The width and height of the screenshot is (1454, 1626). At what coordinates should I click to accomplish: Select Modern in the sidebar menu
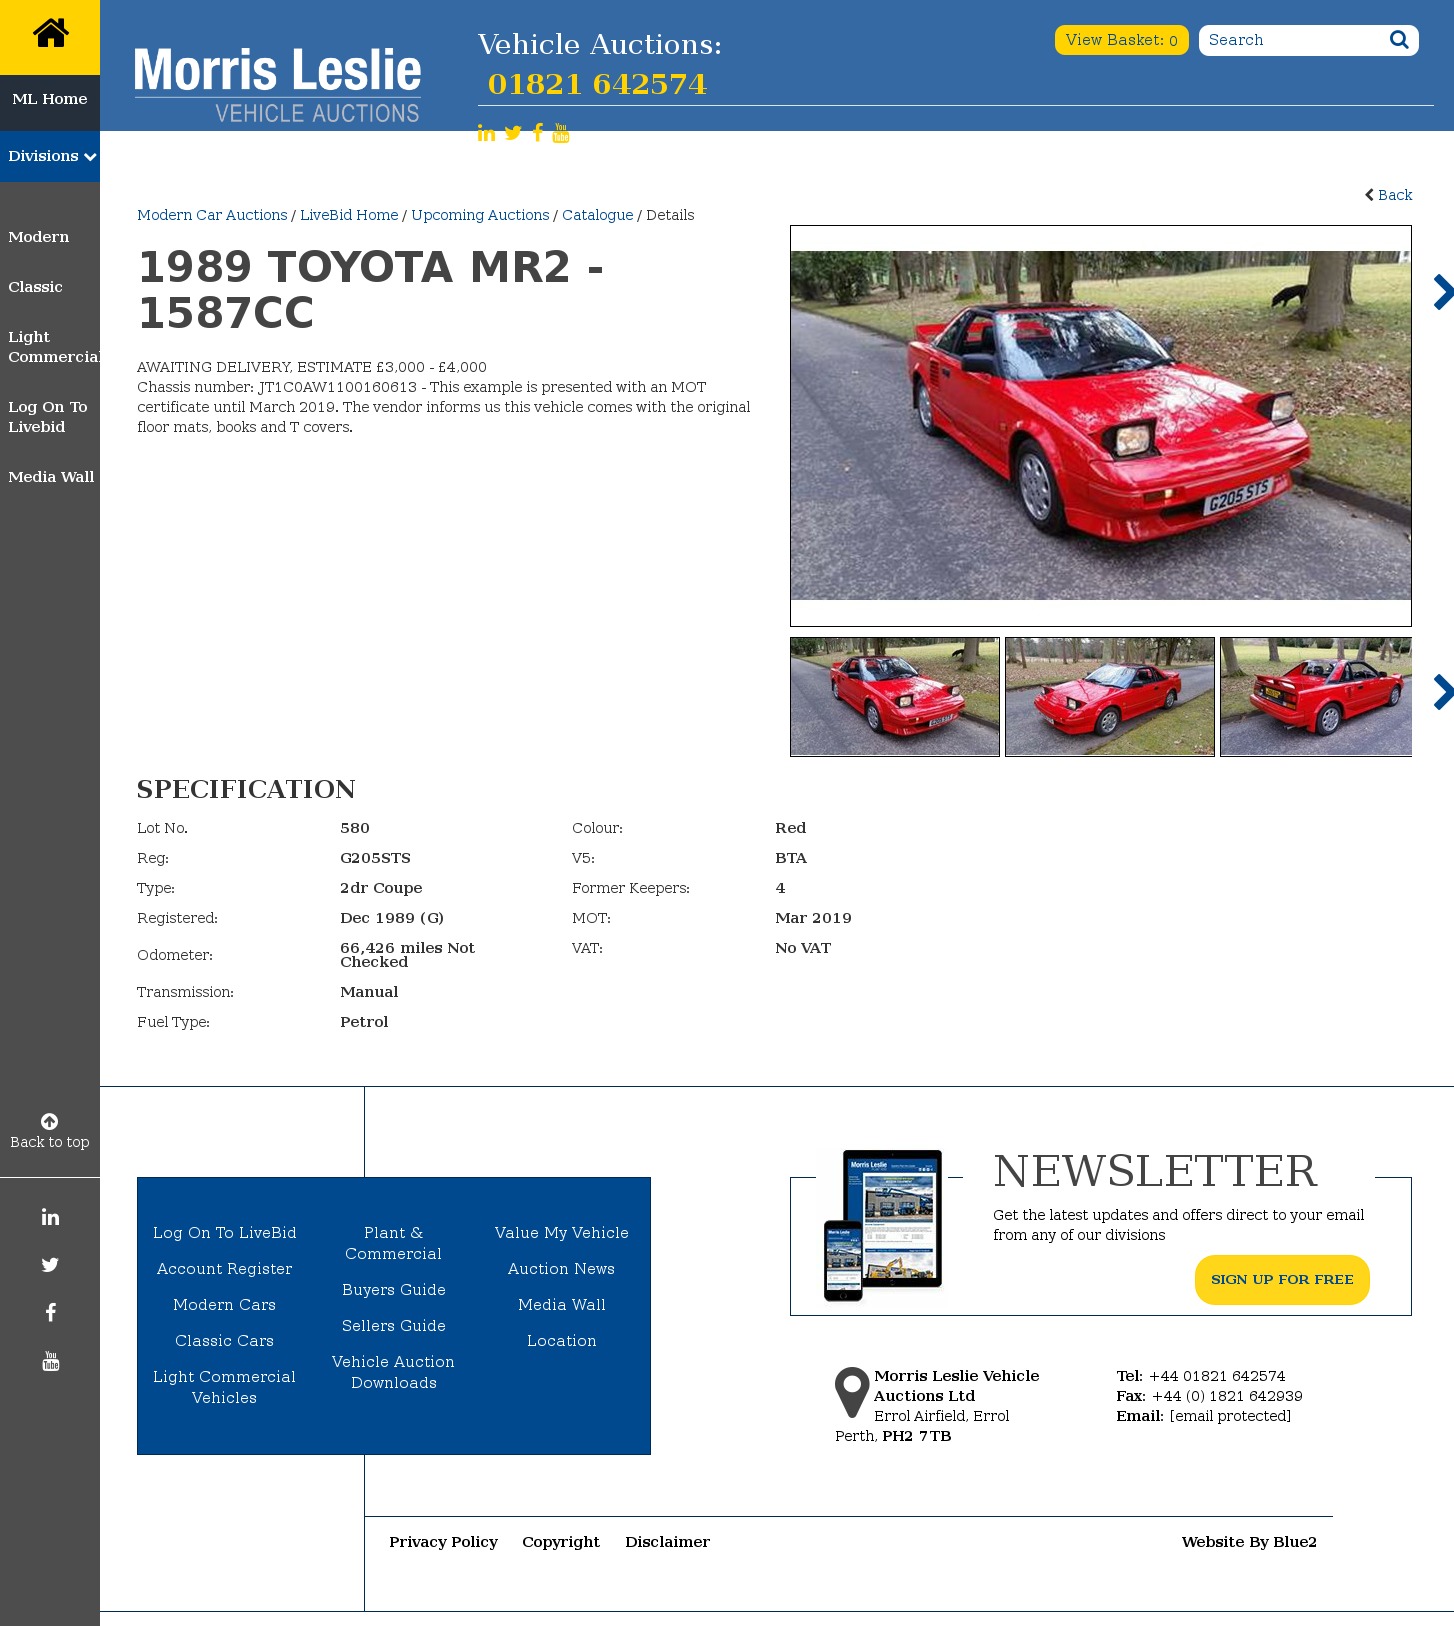point(39,237)
